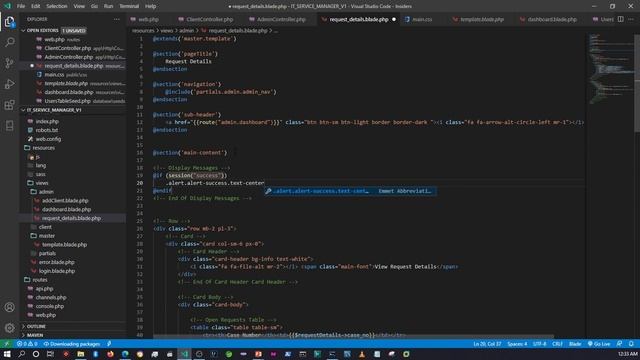The height and width of the screenshot is (360, 640).
Task: Open File Explorer from the taskbar
Action: pos(80,354)
